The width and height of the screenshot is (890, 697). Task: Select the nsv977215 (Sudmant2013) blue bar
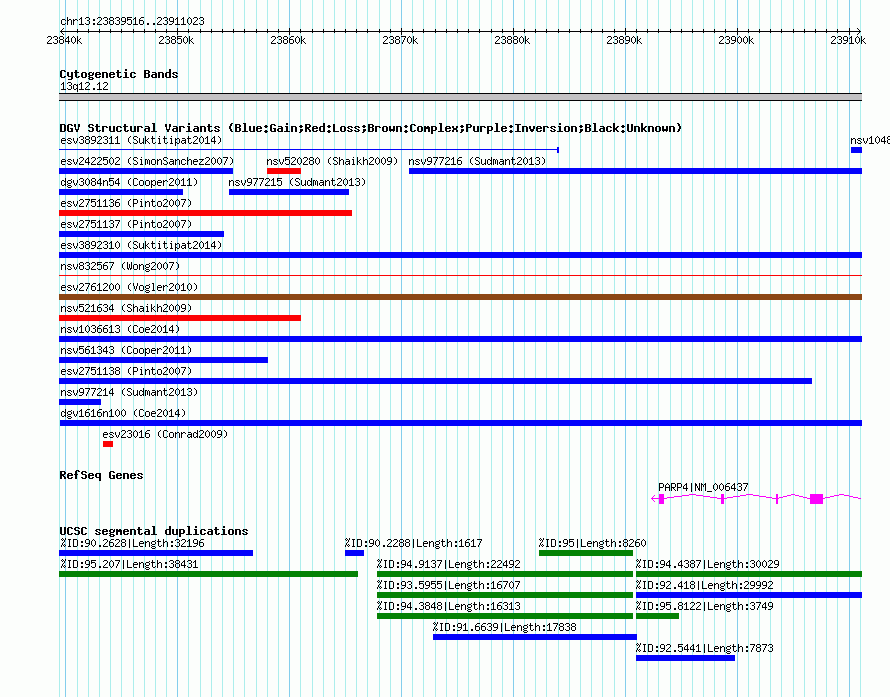[289, 192]
